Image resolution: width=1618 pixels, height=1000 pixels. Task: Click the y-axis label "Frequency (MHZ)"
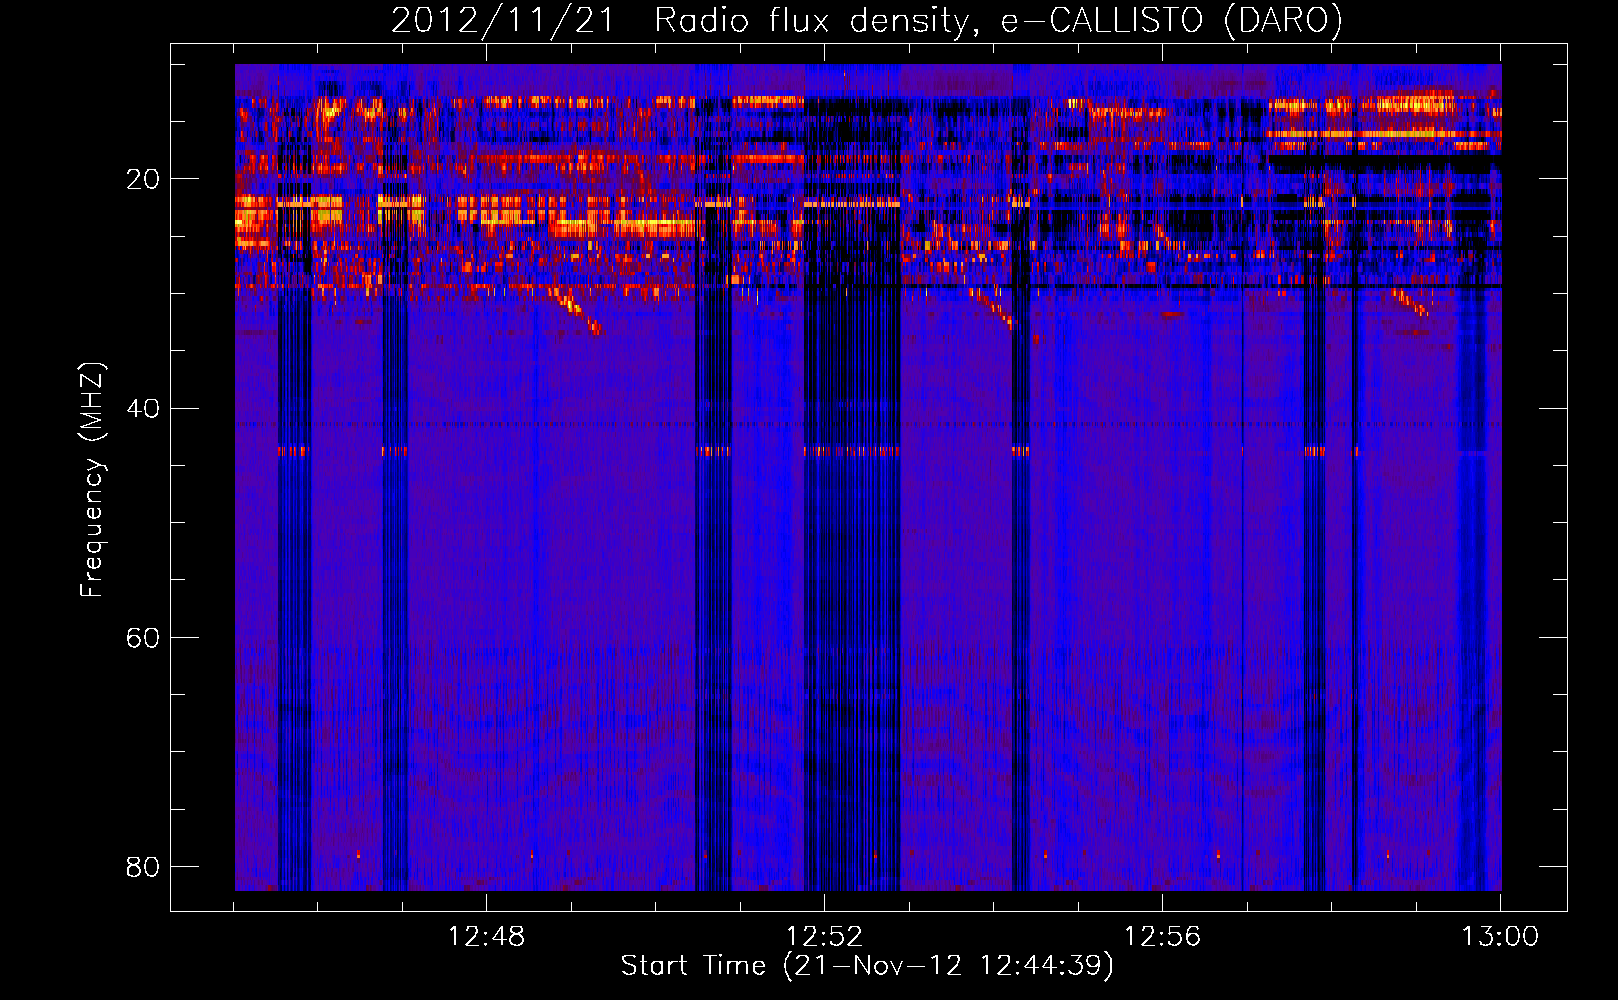click(x=91, y=480)
